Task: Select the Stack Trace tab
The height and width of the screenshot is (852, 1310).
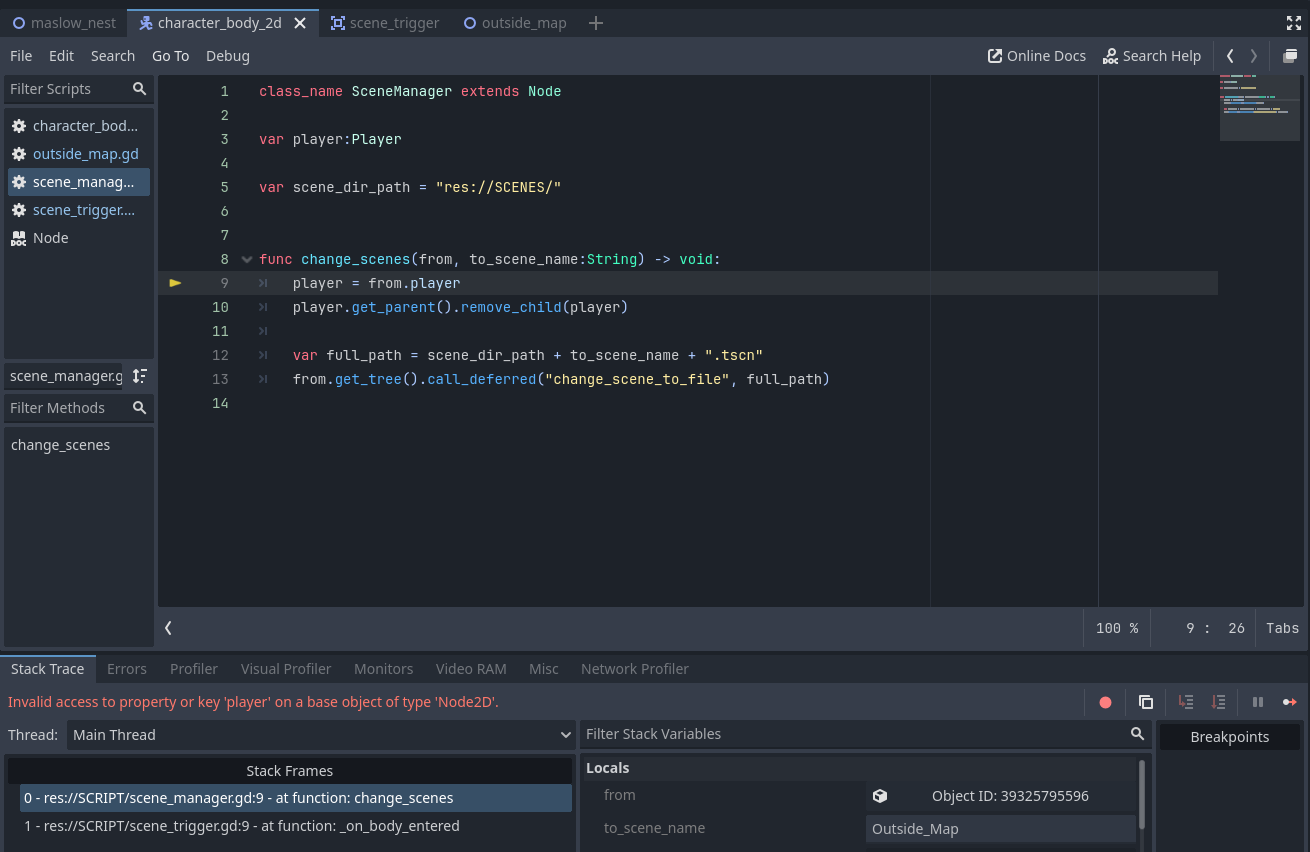Action: (48, 669)
